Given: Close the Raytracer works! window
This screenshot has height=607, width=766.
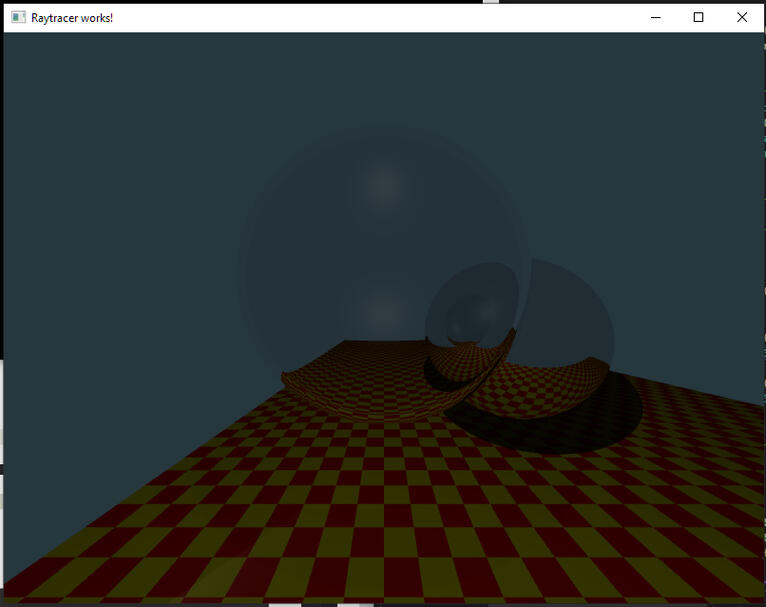Looking at the screenshot, I should (742, 18).
